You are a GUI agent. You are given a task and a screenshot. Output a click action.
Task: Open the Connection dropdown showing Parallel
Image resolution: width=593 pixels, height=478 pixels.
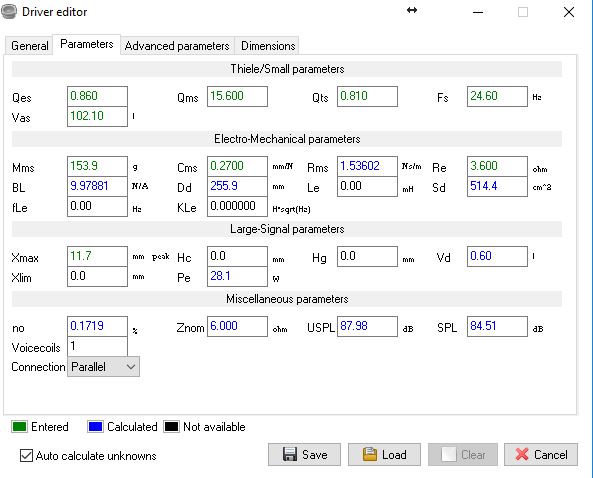pyautogui.click(x=103, y=366)
